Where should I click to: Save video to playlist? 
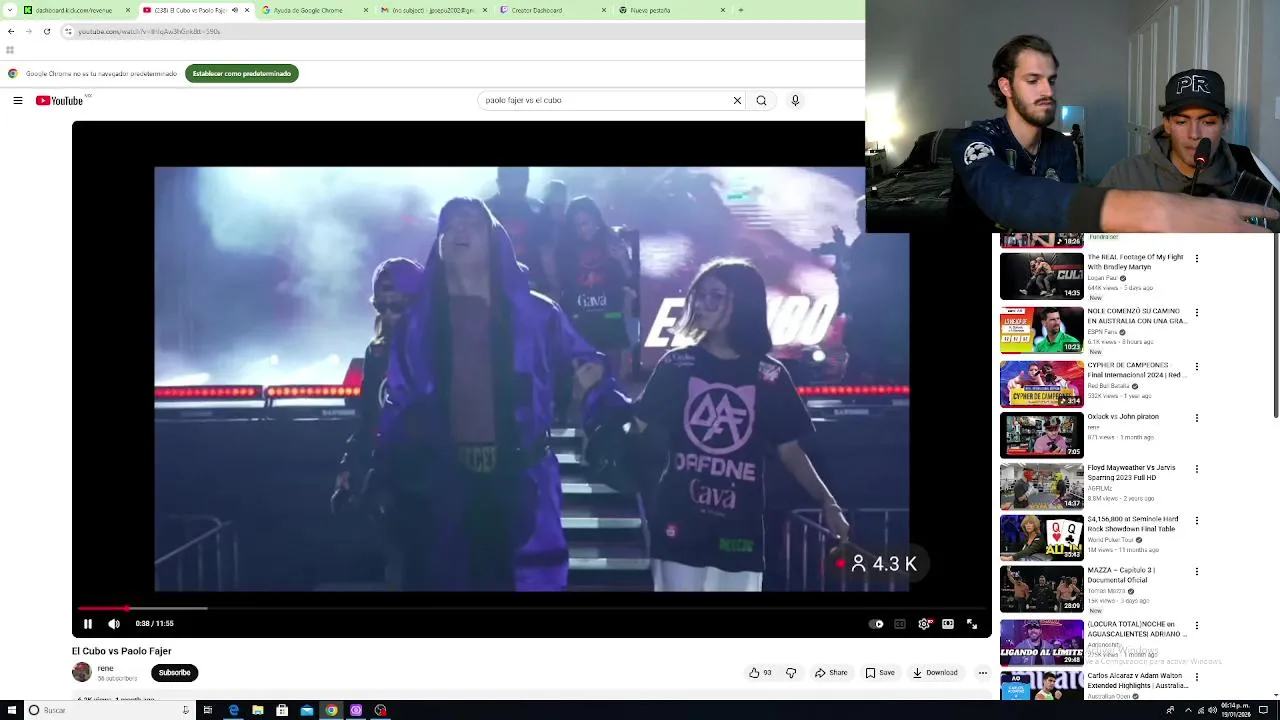tap(880, 673)
